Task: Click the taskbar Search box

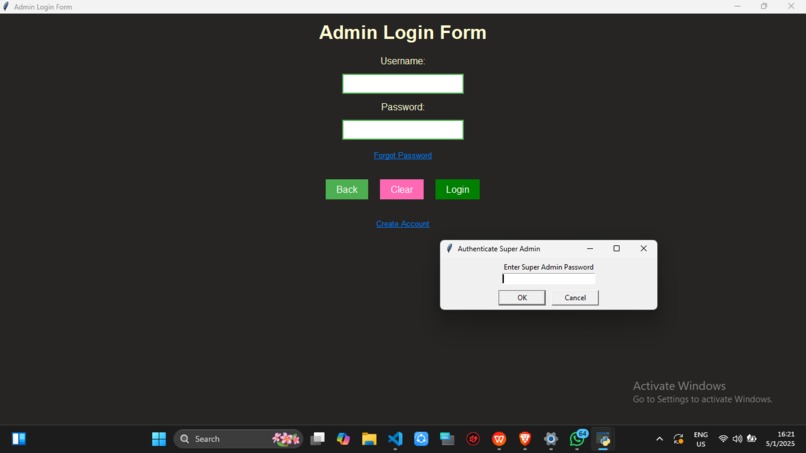Action: [239, 439]
